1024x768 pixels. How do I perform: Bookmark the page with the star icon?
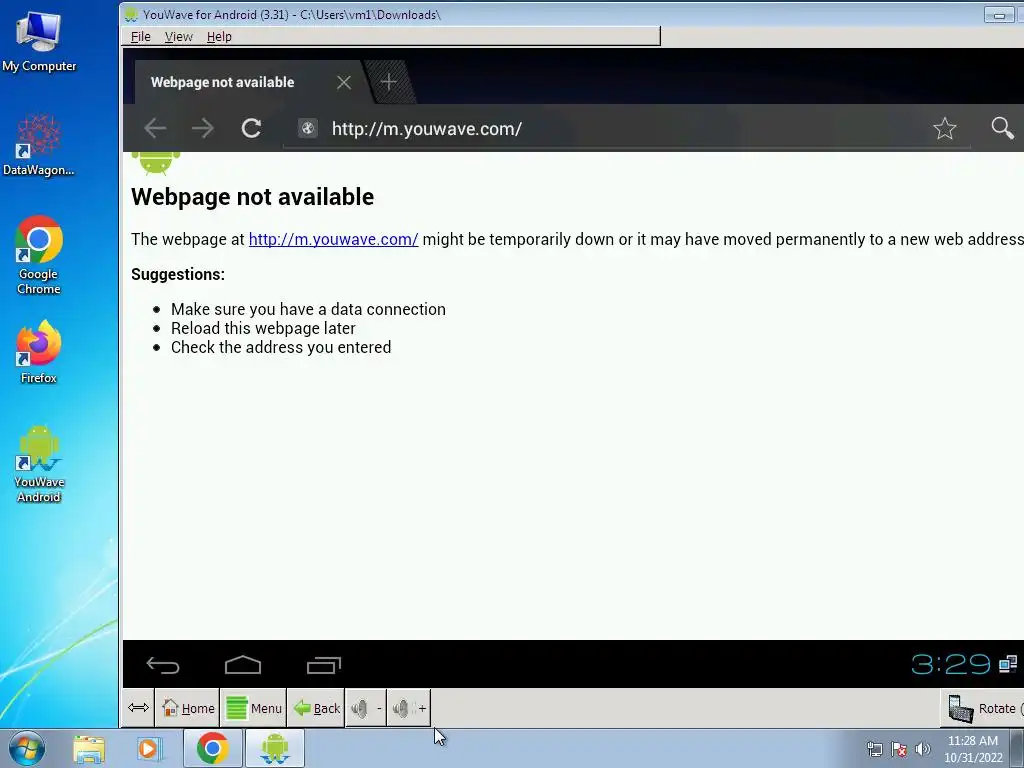coord(944,128)
